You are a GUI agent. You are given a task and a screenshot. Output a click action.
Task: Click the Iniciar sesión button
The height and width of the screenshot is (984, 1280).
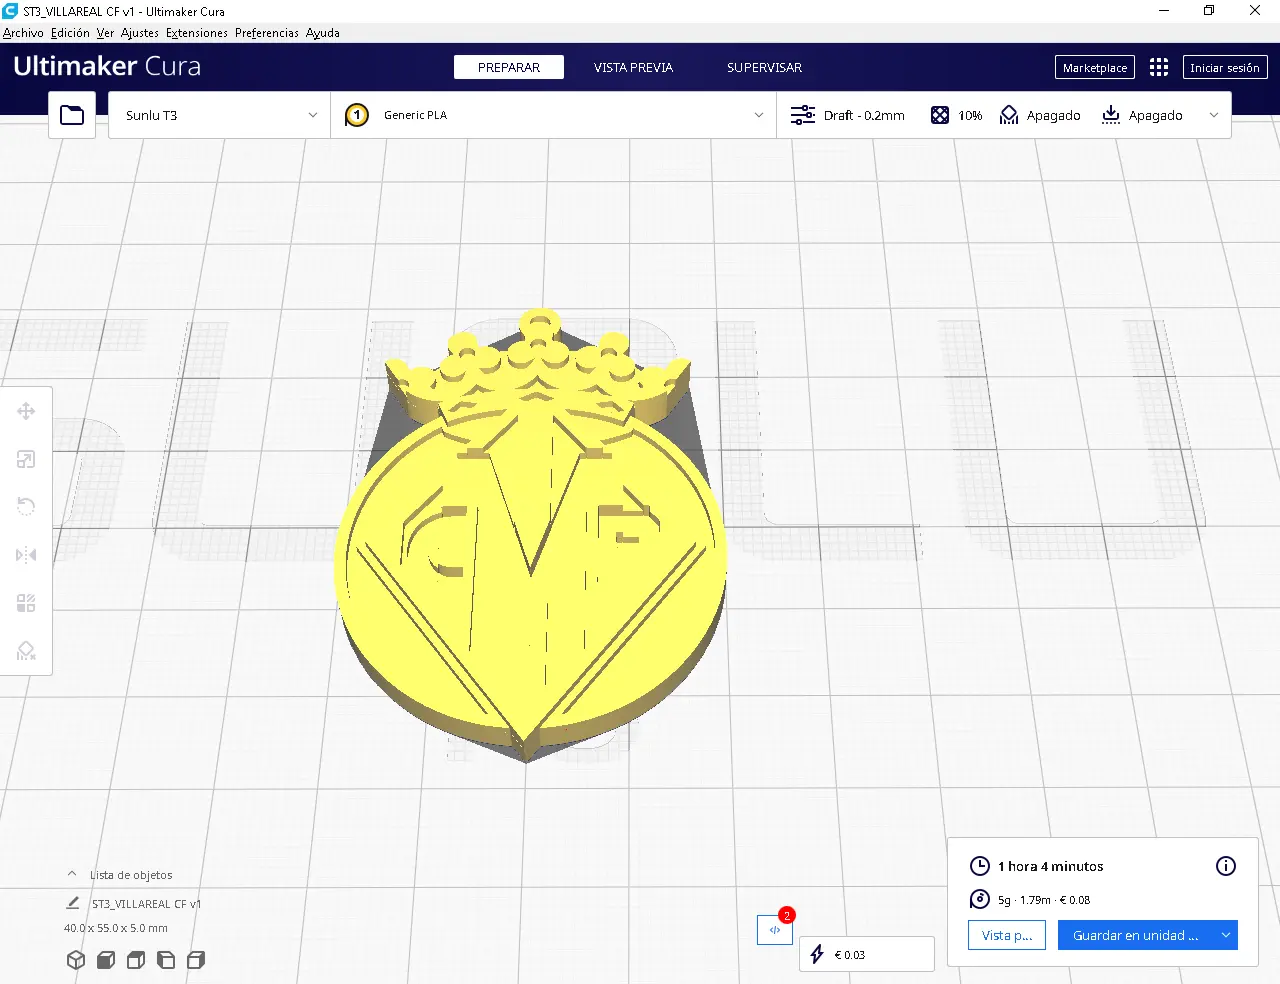(1225, 67)
